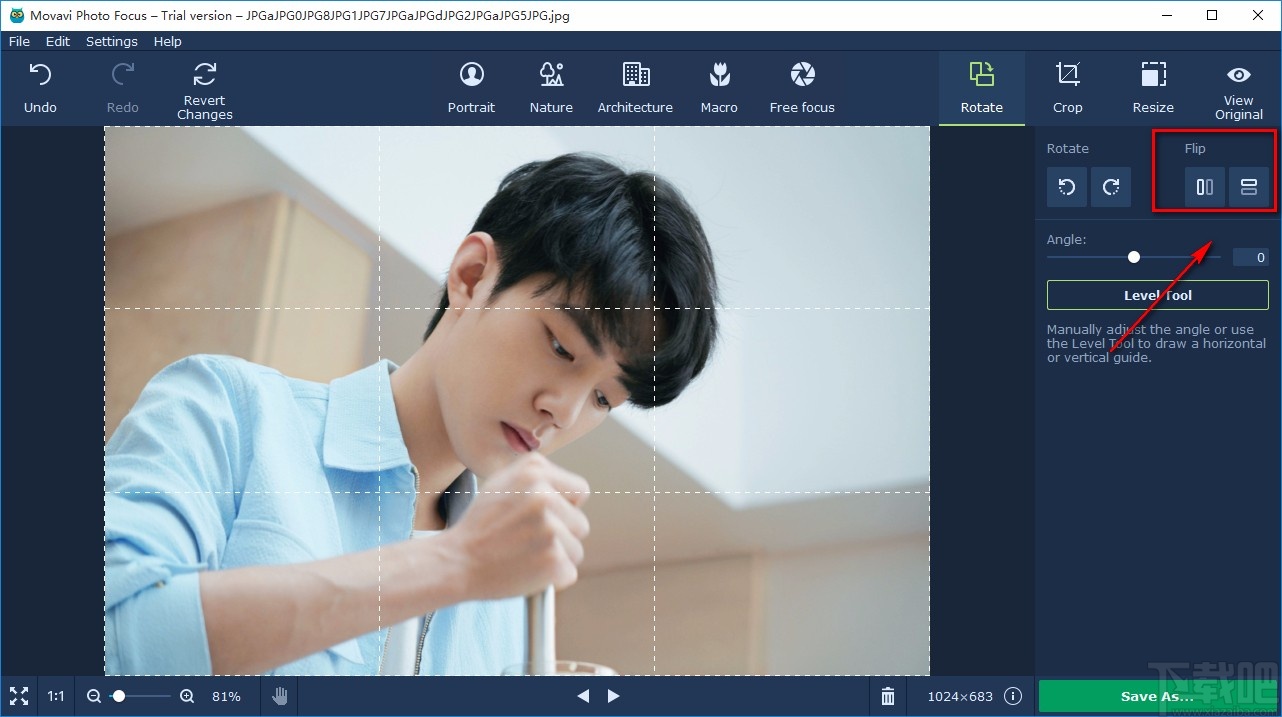This screenshot has height=717, width=1282.
Task: View the image at 1:1 size
Action: pos(55,696)
